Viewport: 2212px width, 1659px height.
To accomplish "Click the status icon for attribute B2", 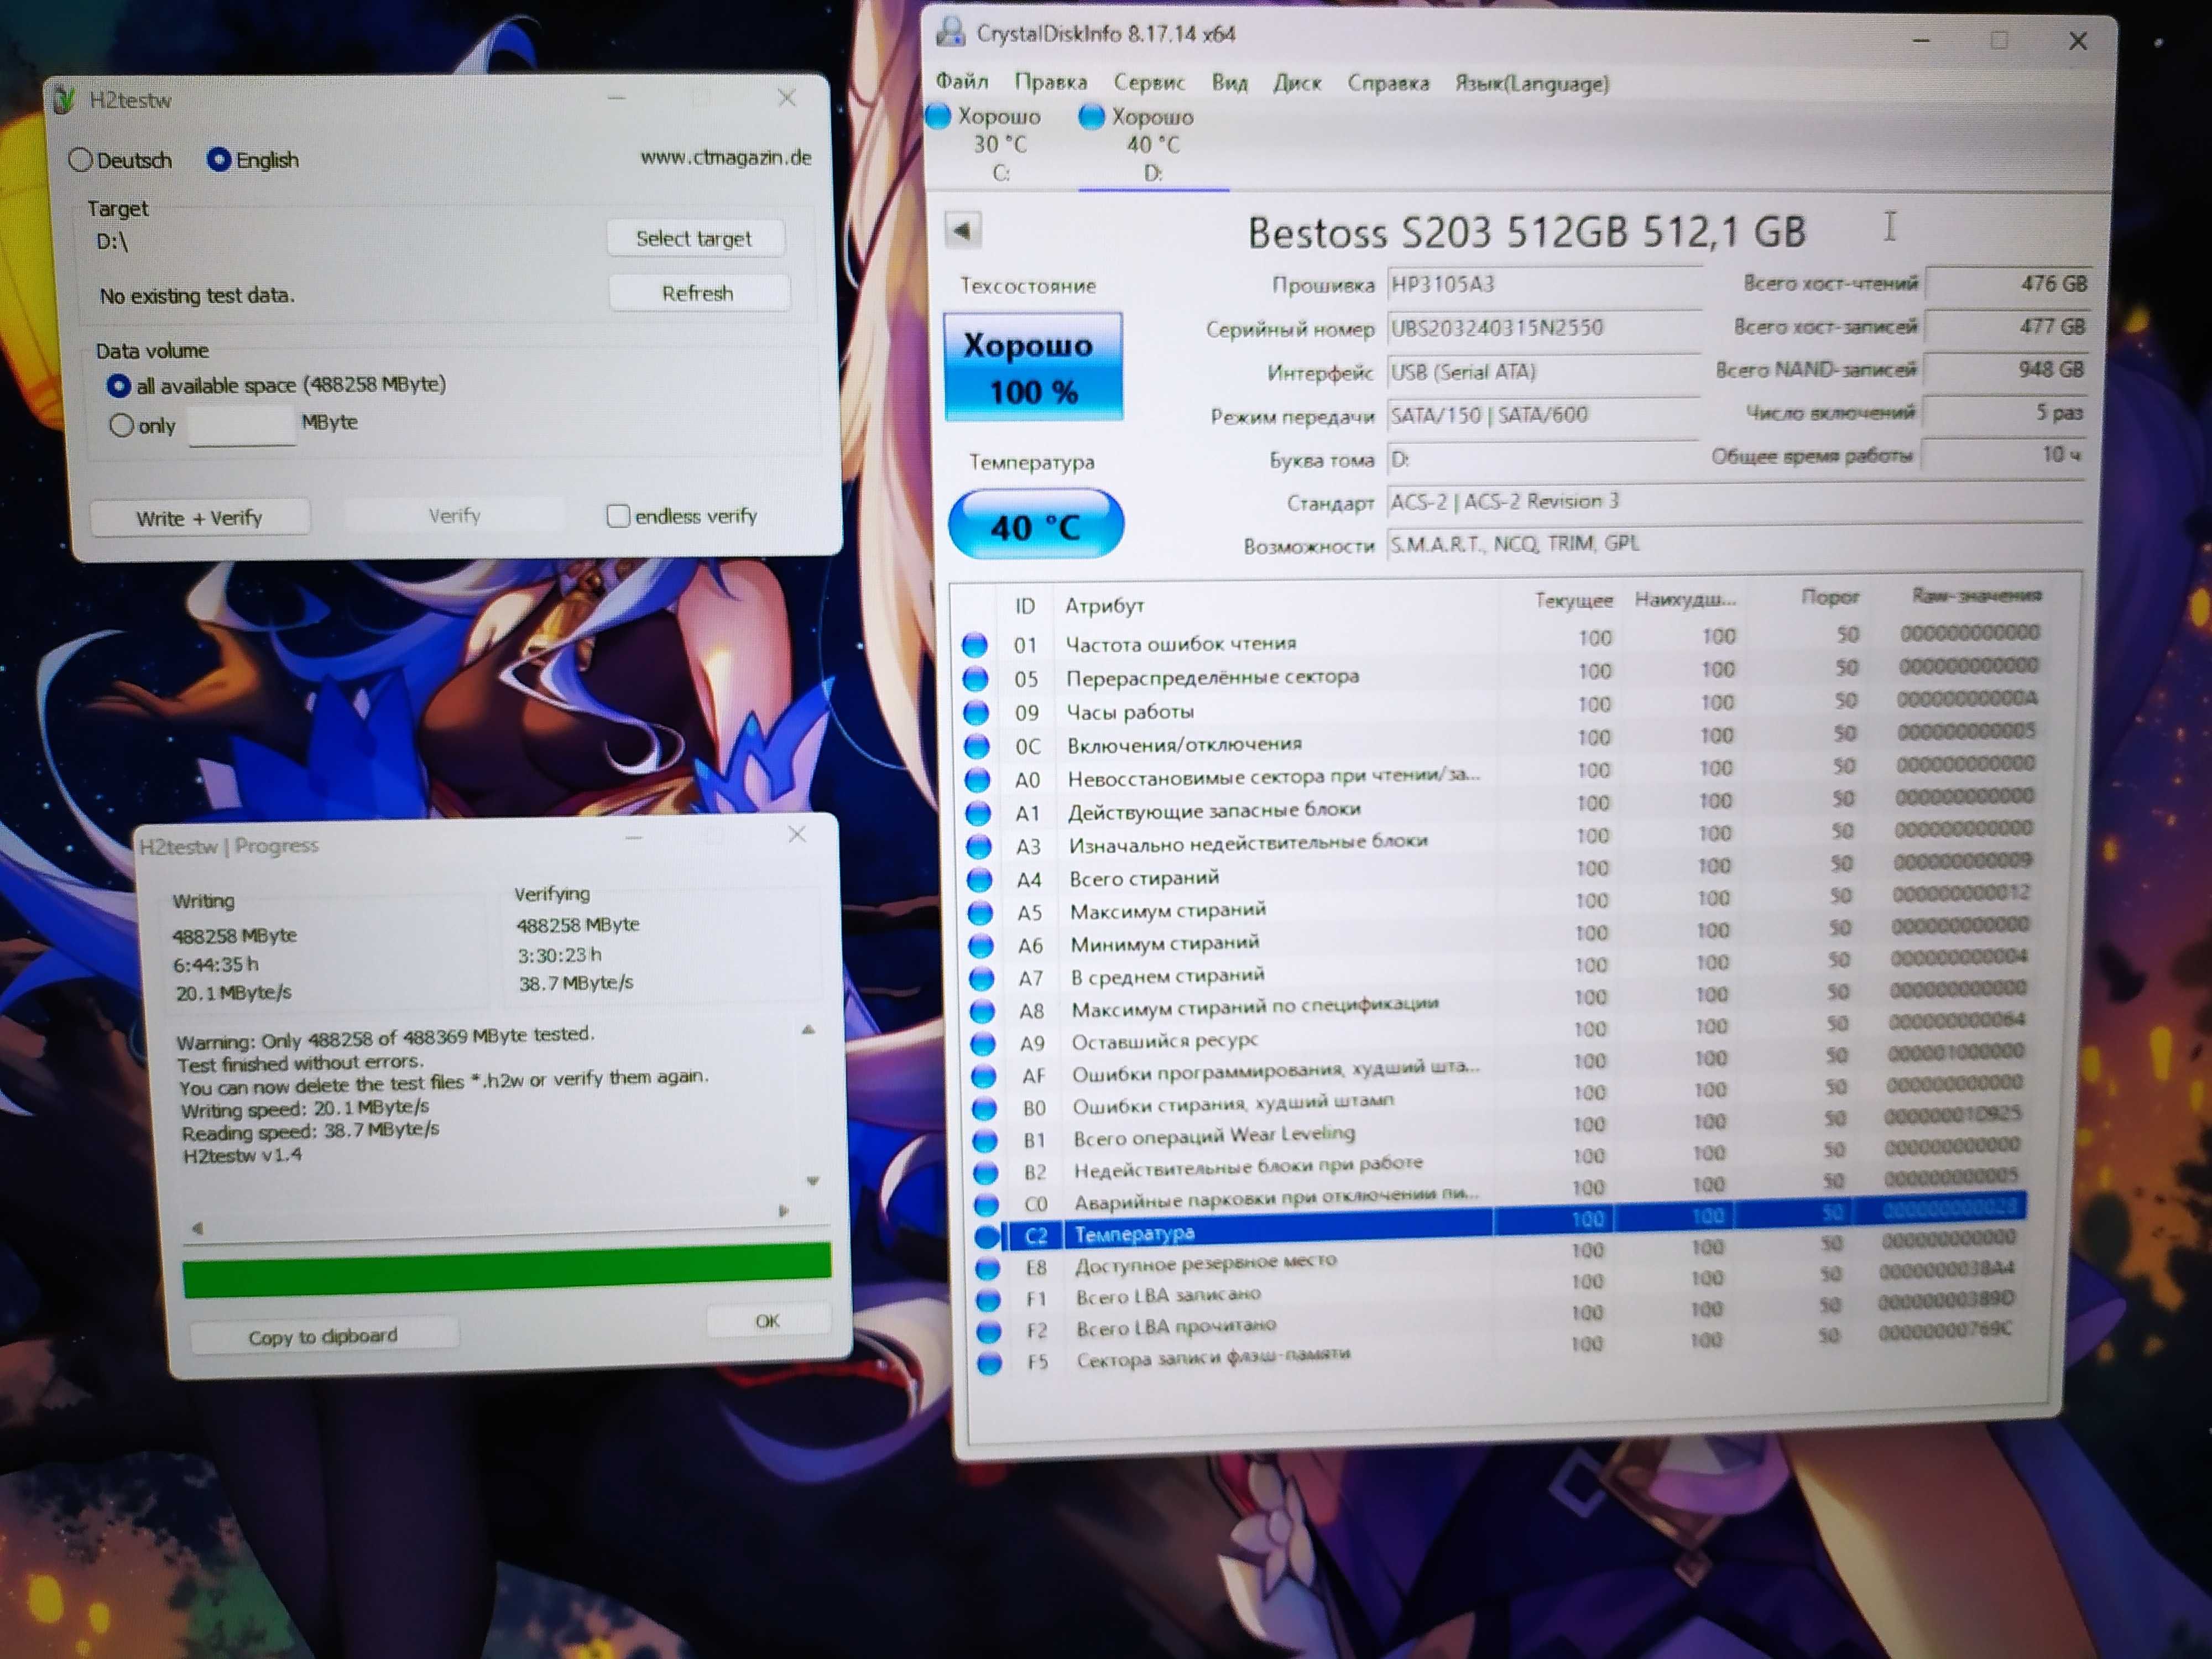I will (986, 1172).
